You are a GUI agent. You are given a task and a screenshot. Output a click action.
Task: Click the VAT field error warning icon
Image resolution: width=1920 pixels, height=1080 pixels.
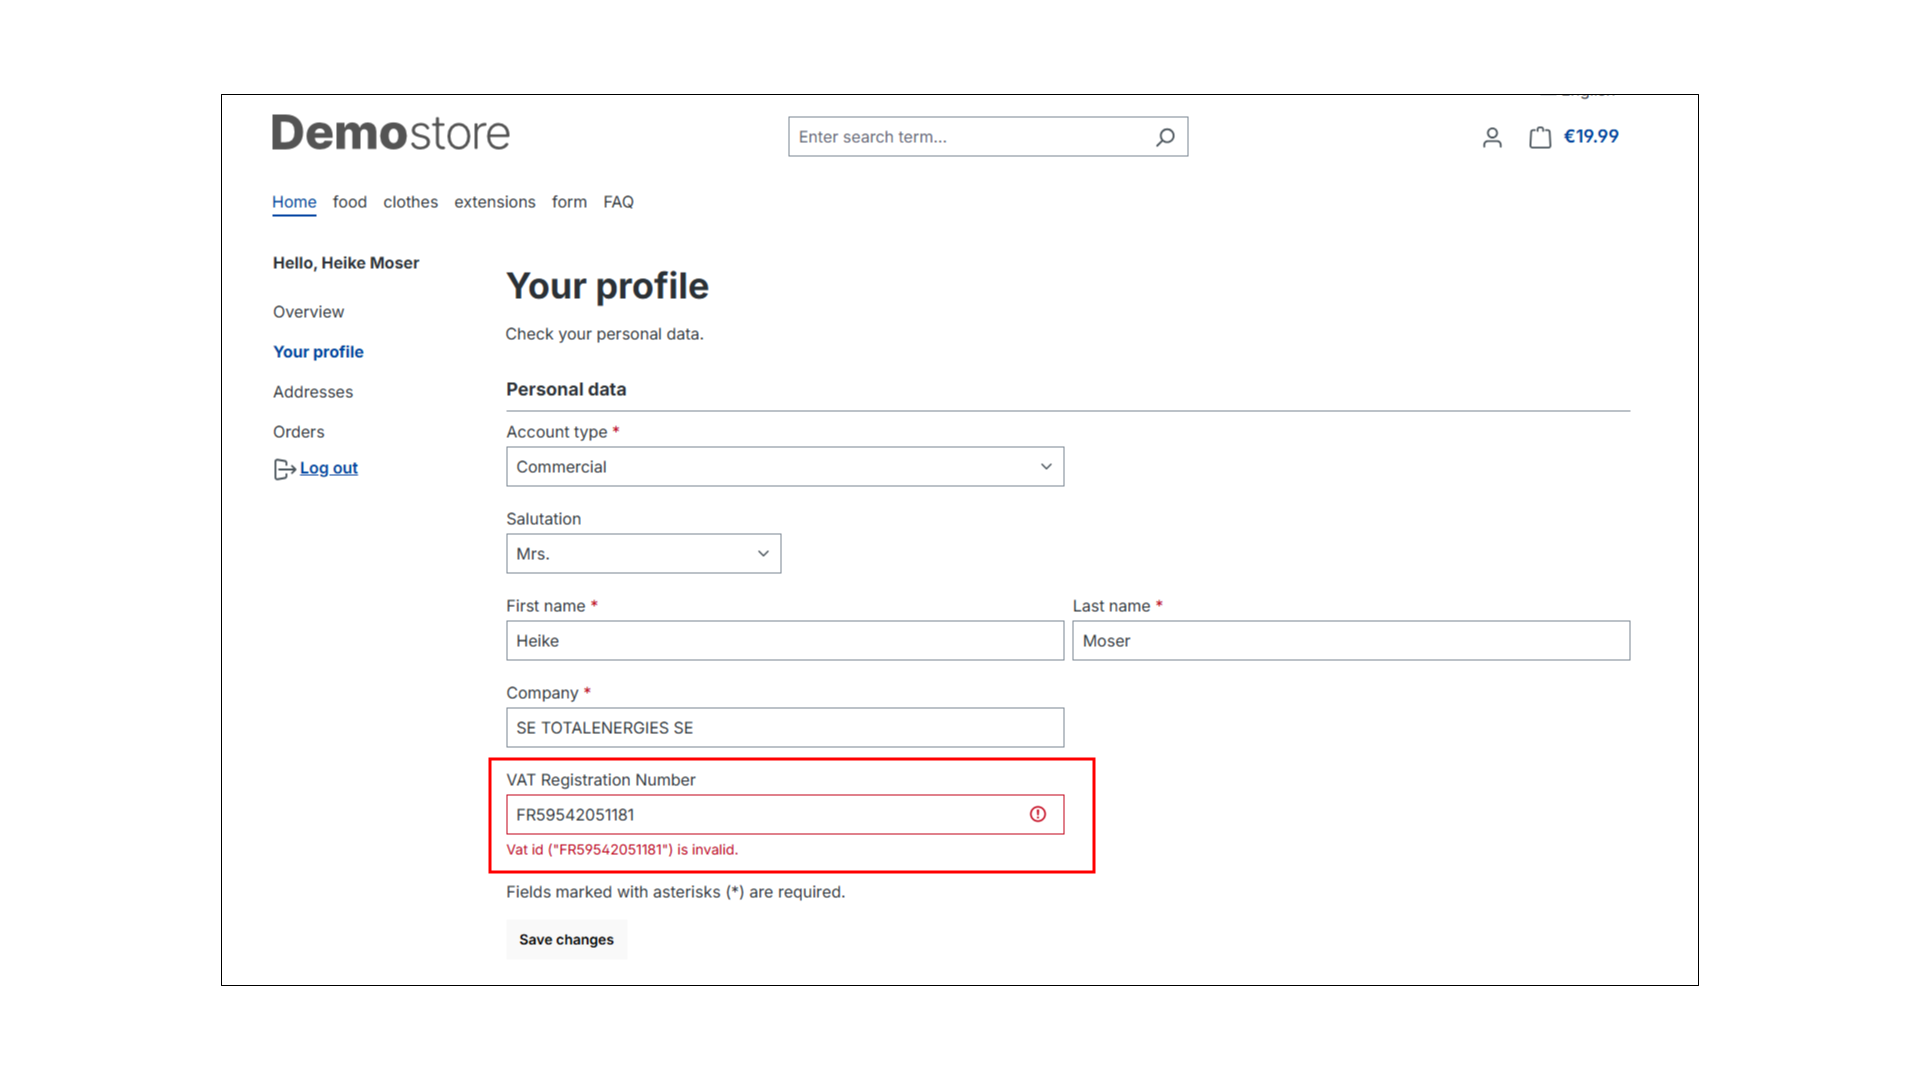pos(1038,814)
